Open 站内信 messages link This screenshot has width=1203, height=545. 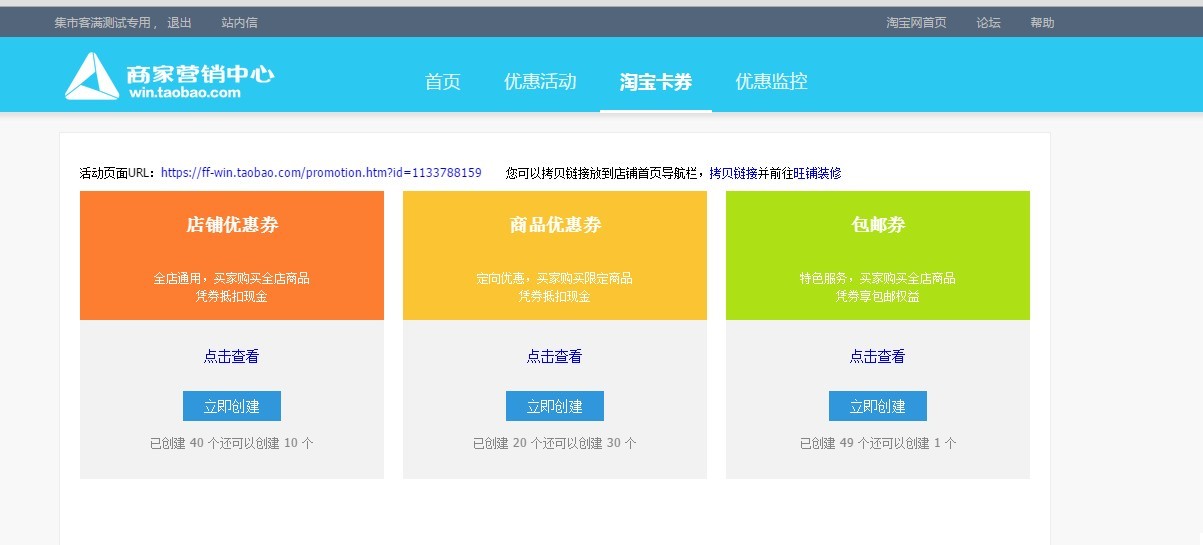tap(239, 22)
